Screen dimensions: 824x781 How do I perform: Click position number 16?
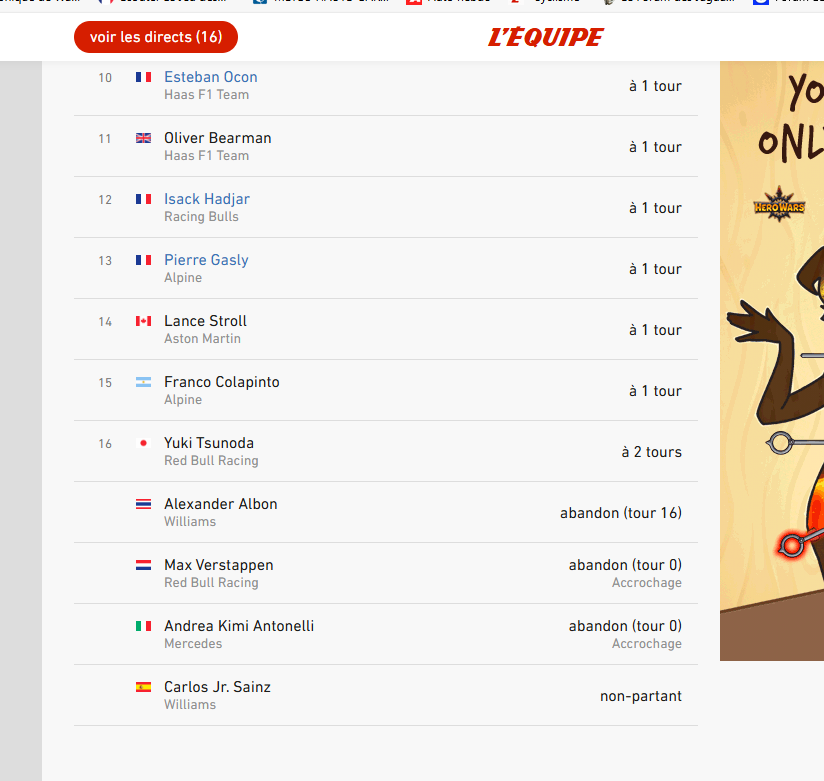coord(105,444)
